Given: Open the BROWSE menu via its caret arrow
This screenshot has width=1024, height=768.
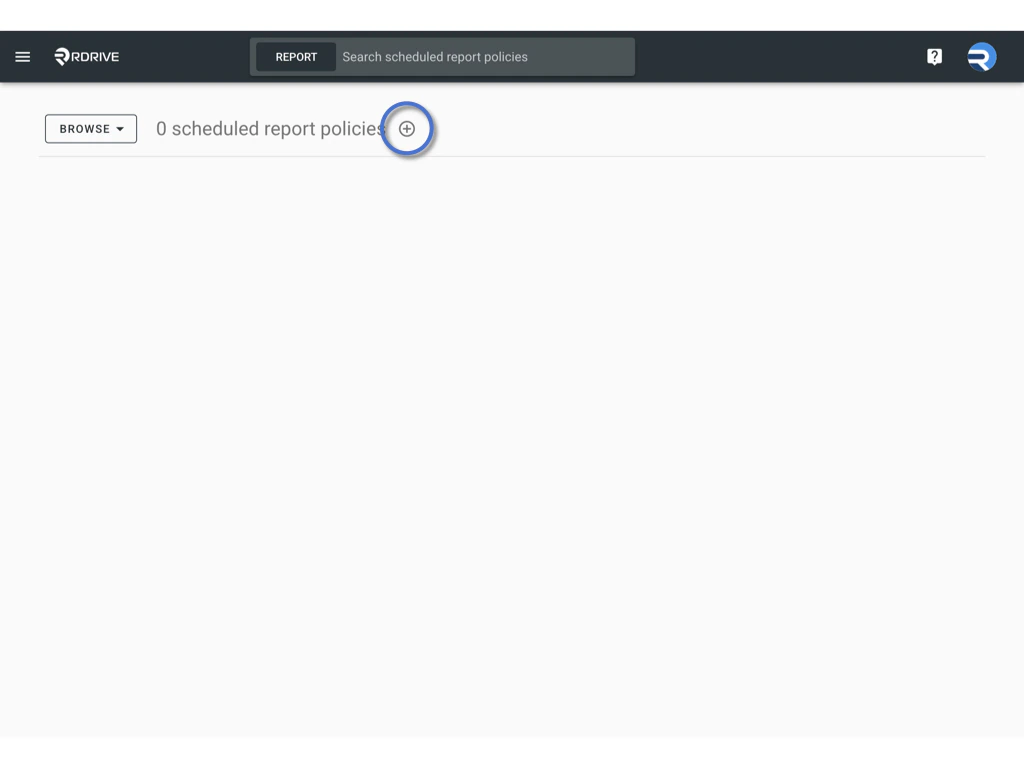Looking at the screenshot, I should [119, 128].
